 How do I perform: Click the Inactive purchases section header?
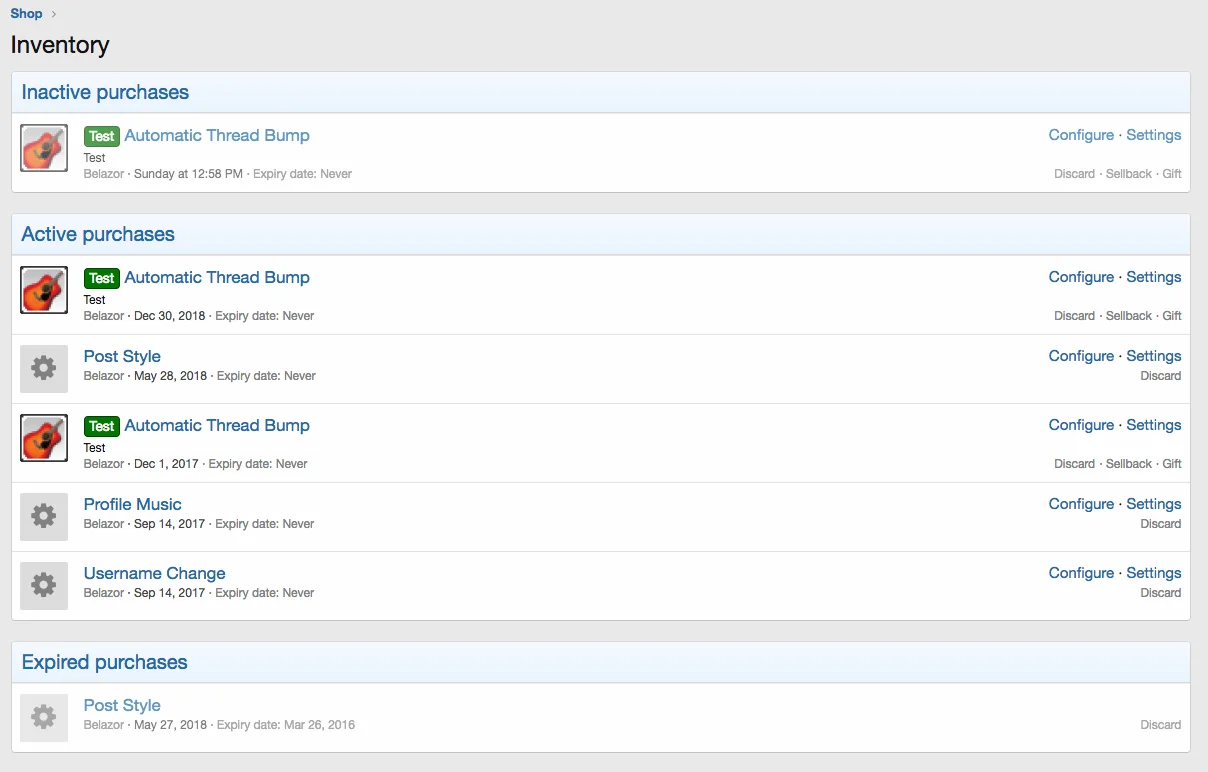105,92
